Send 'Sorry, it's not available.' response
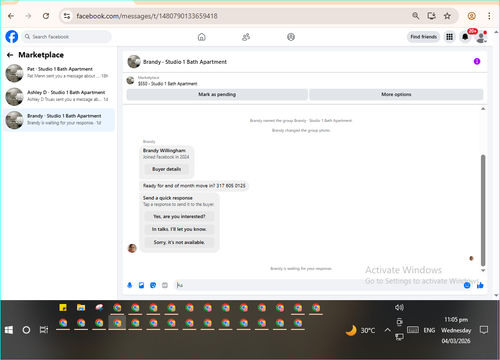This screenshot has height=360, width=500. tap(179, 242)
